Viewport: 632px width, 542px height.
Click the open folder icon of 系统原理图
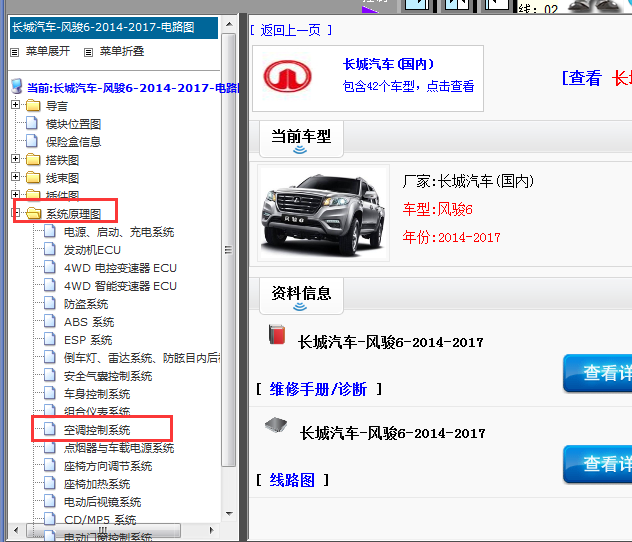click(x=33, y=213)
